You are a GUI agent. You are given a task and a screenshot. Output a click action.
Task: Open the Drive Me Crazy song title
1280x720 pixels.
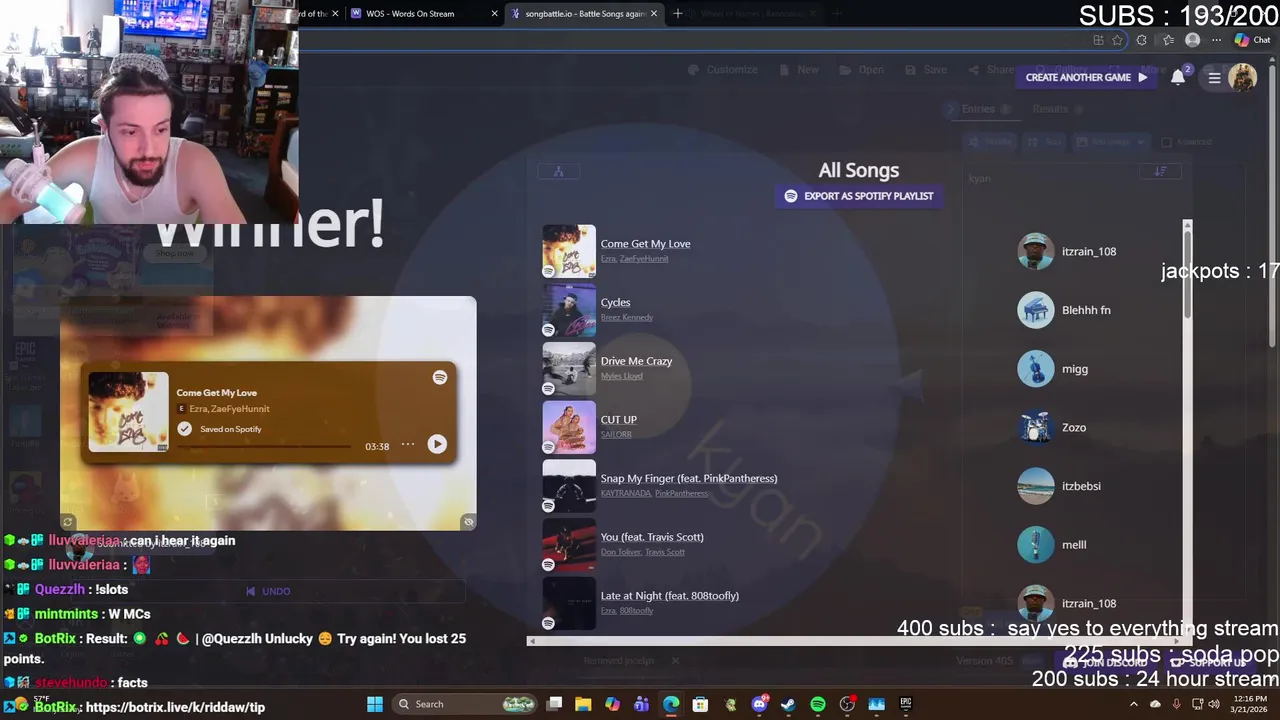[636, 361]
